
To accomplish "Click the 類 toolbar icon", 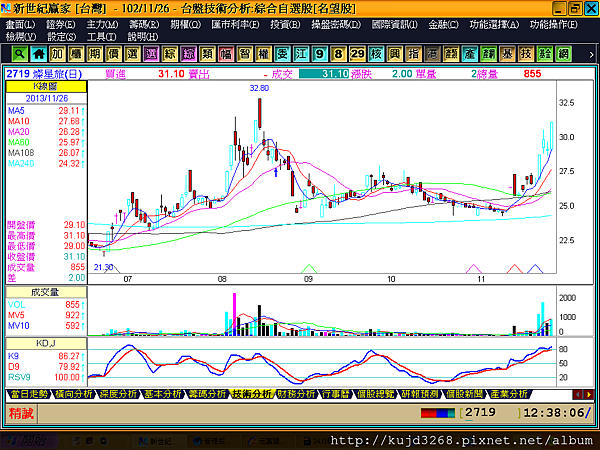I will (207, 54).
